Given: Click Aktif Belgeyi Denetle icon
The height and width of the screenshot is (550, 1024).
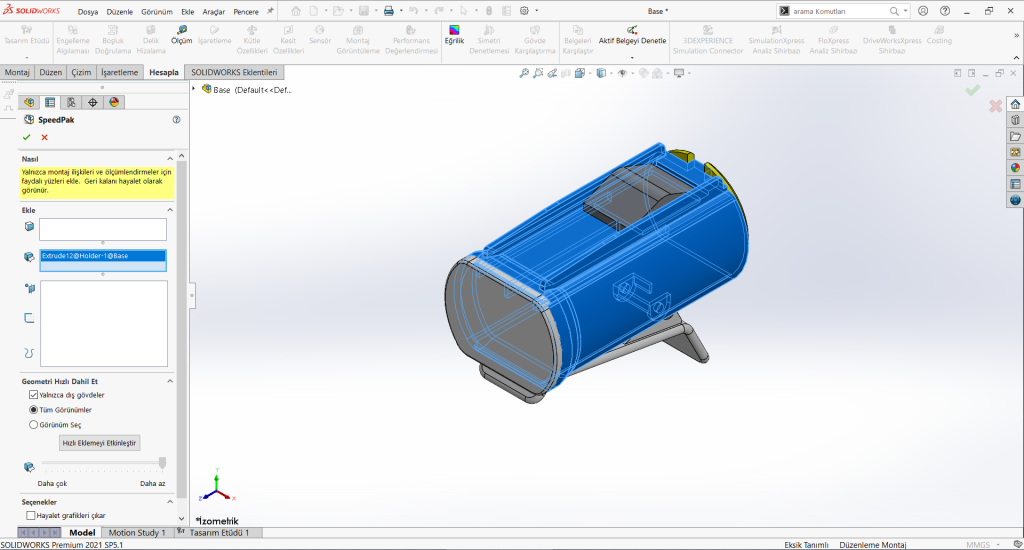Looking at the screenshot, I should click(632, 30).
